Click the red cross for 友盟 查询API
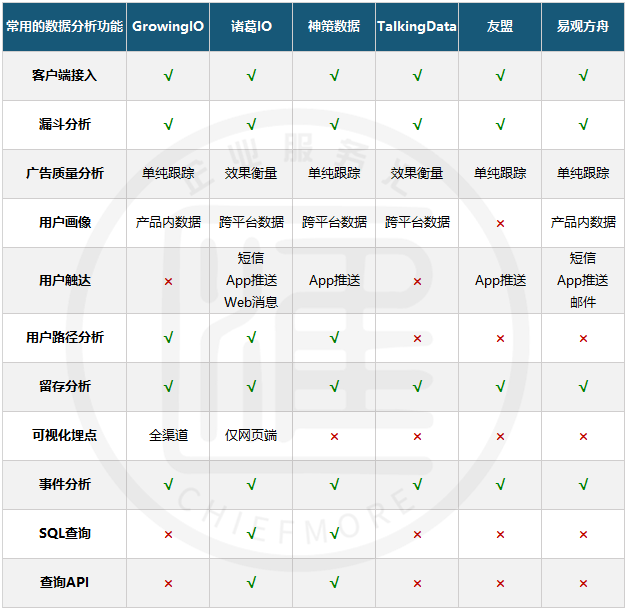Image resolution: width=627 pixels, height=610 pixels. 500,584
